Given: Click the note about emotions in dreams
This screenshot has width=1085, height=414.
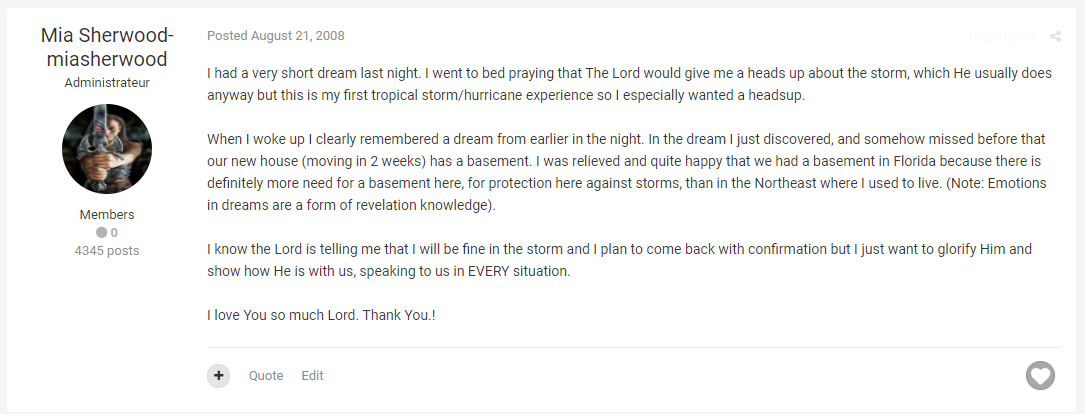Looking at the screenshot, I should pyautogui.click(x=626, y=195).
